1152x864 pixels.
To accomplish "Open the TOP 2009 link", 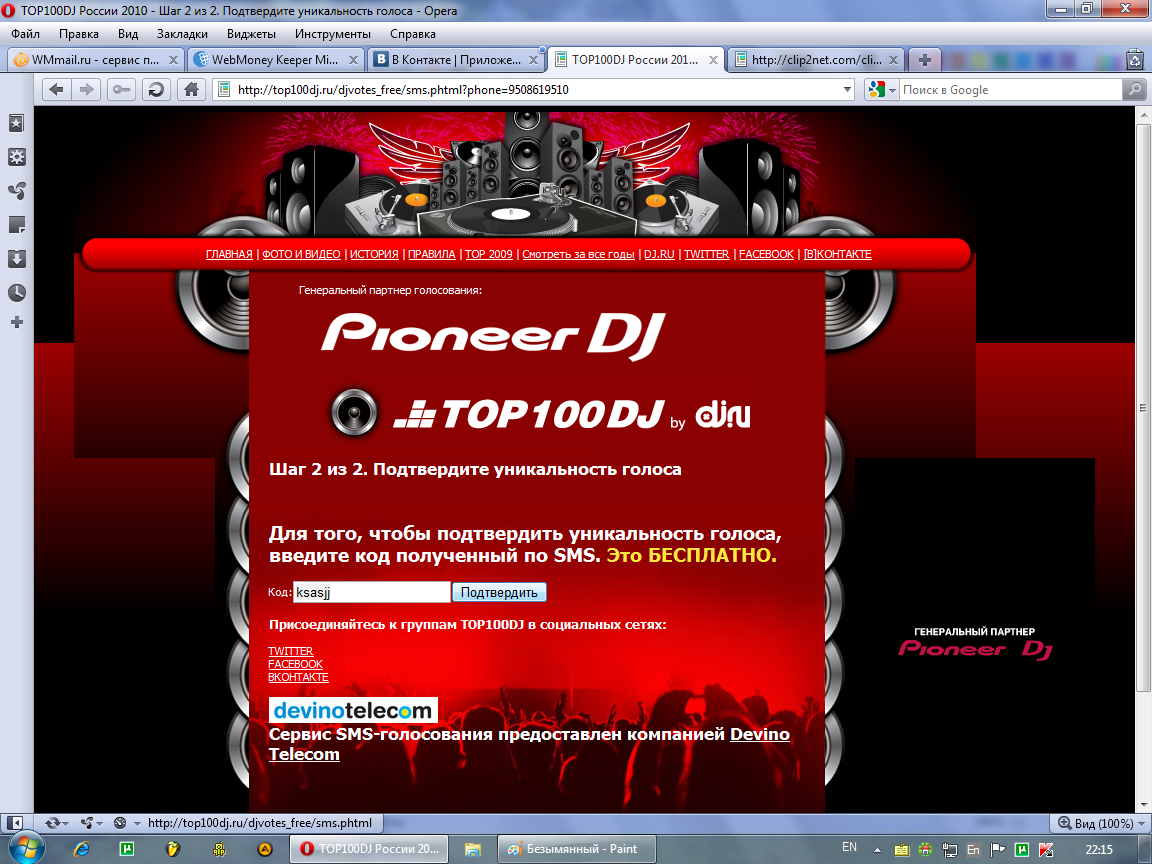I will [489, 254].
